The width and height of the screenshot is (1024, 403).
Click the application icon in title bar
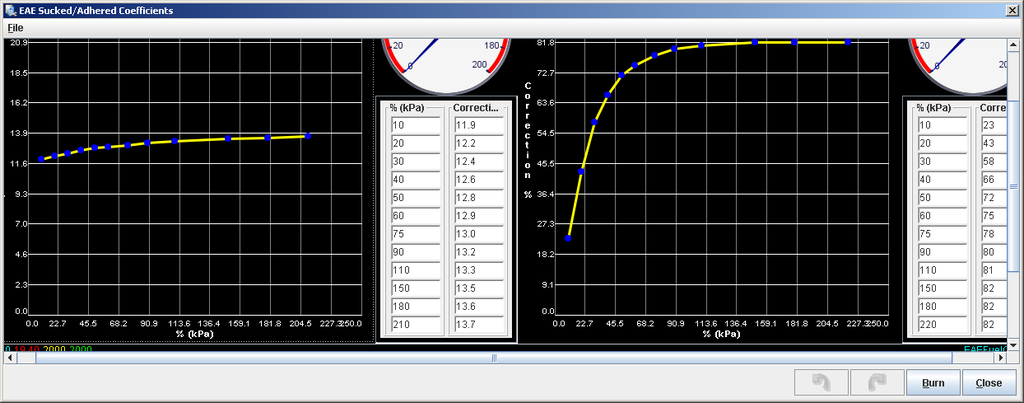(x=9, y=9)
